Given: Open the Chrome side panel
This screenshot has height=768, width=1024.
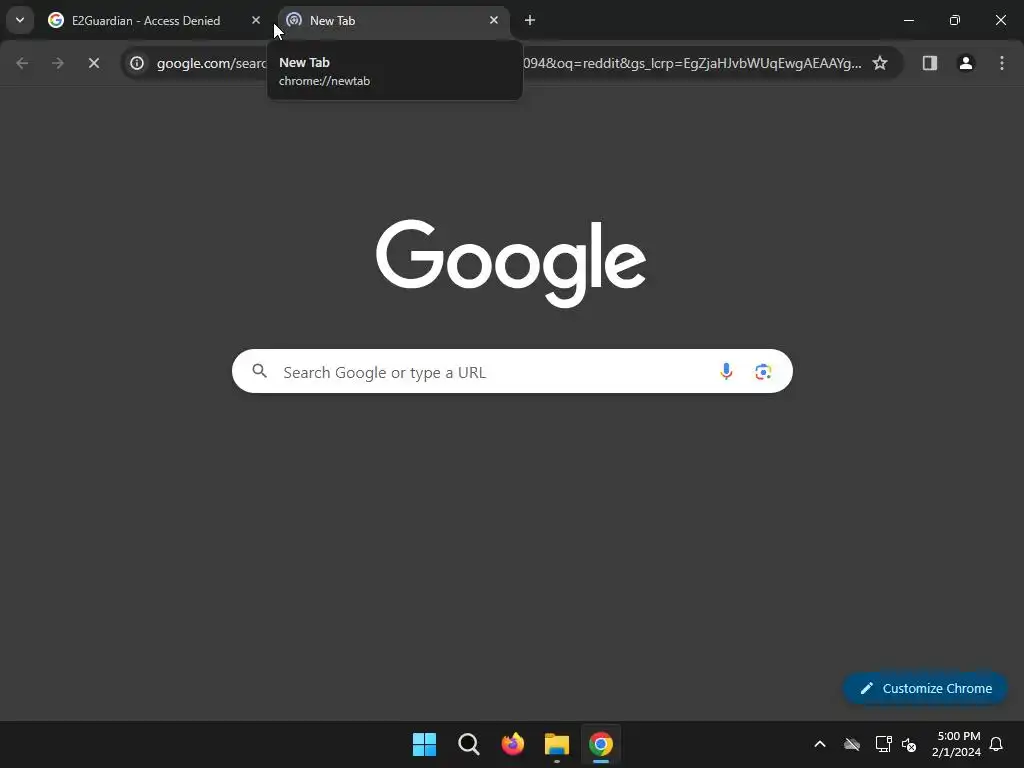Looking at the screenshot, I should pyautogui.click(x=930, y=63).
